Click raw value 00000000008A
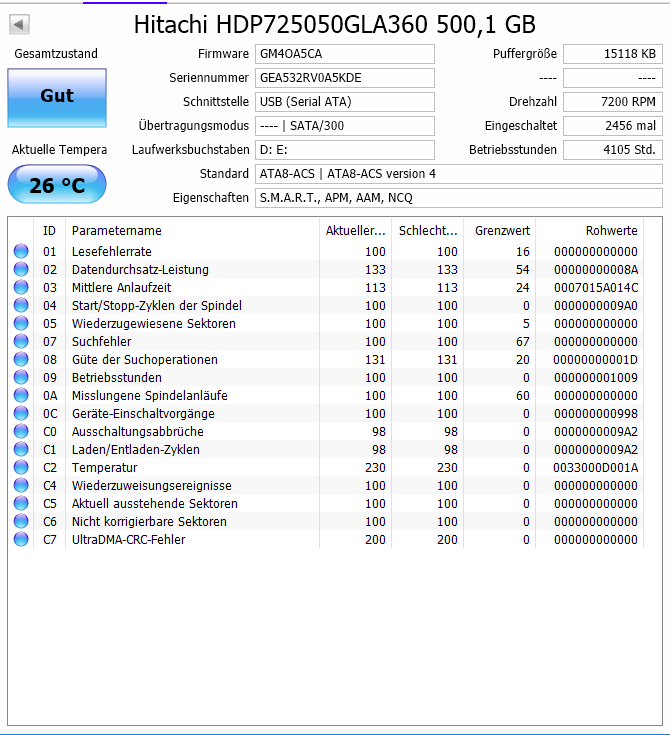This screenshot has width=670, height=735. click(x=595, y=270)
